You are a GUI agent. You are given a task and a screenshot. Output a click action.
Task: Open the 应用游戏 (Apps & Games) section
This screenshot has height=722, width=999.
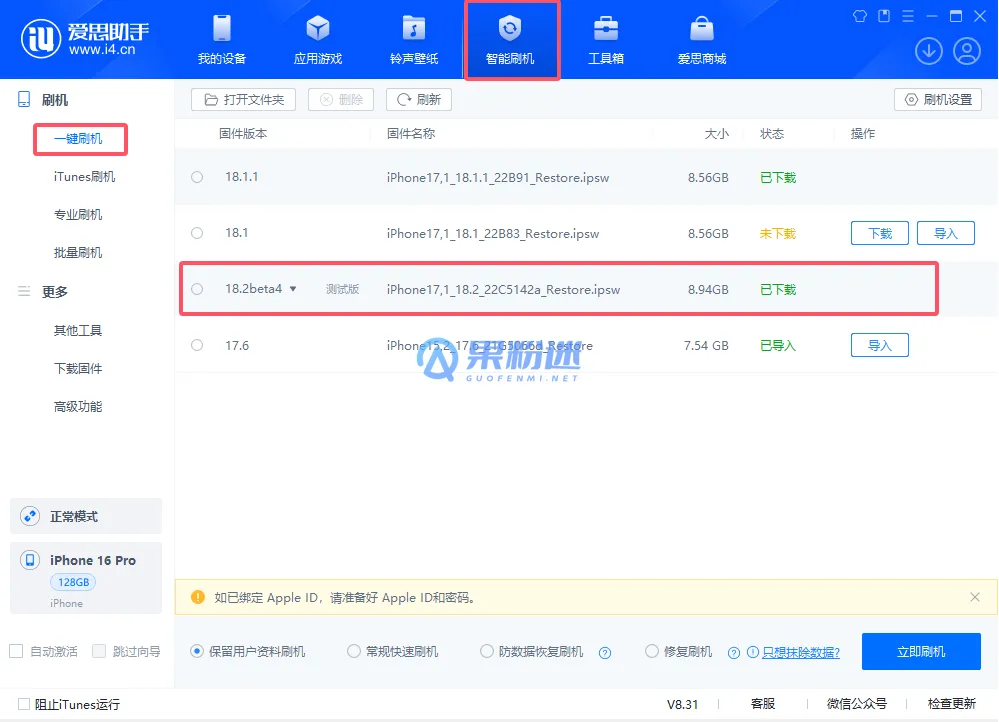coord(317,40)
